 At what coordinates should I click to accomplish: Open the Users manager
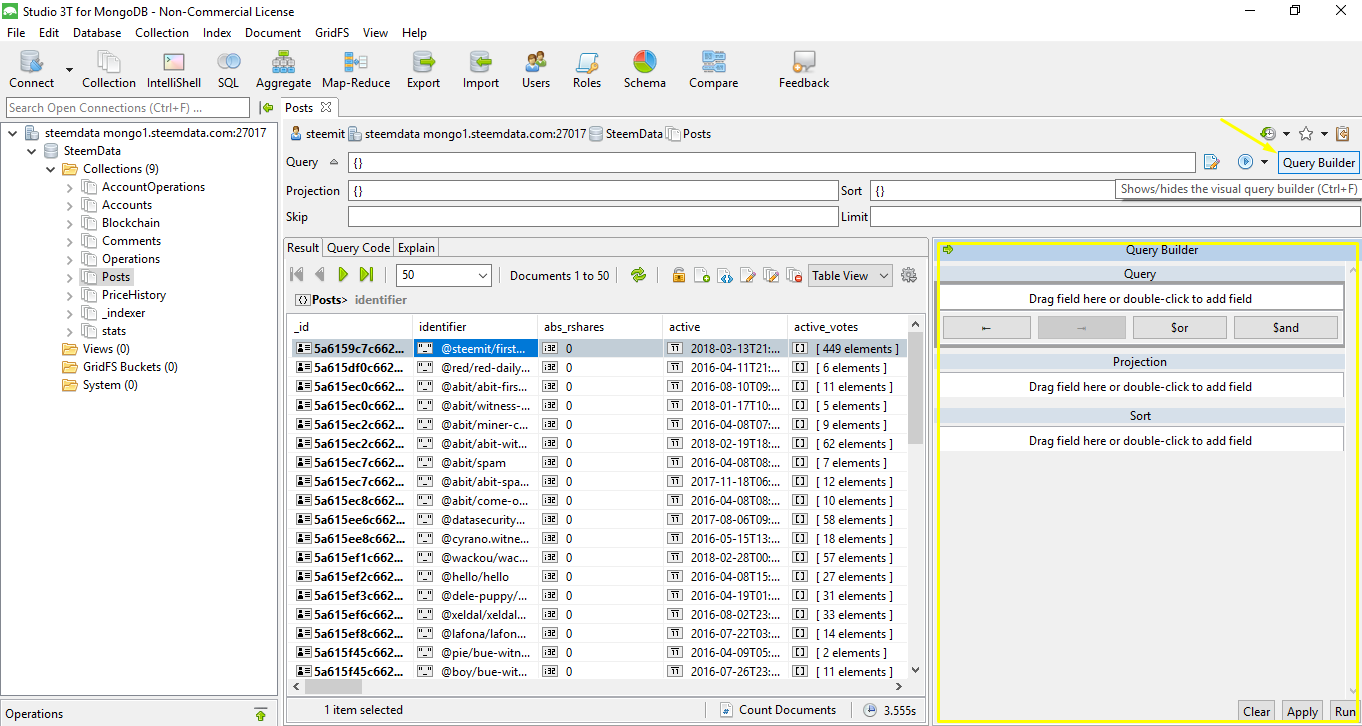(x=536, y=69)
